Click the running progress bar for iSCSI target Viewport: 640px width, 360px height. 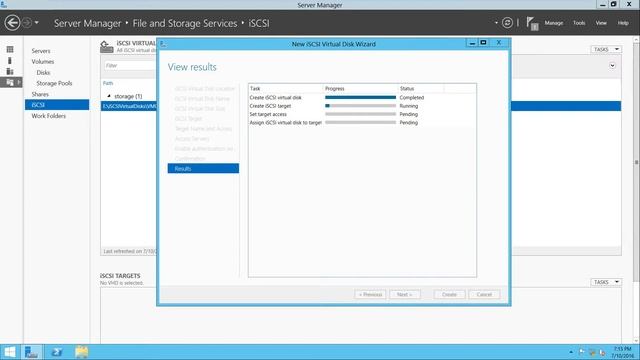(x=360, y=106)
